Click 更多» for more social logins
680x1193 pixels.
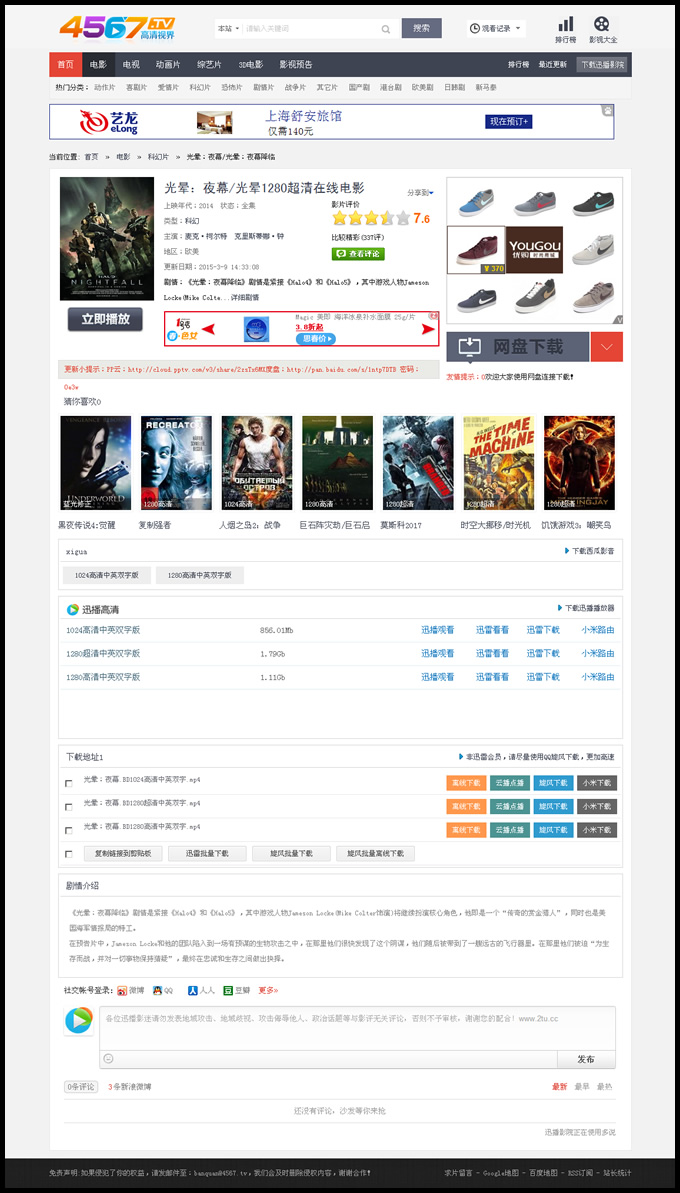click(x=269, y=991)
